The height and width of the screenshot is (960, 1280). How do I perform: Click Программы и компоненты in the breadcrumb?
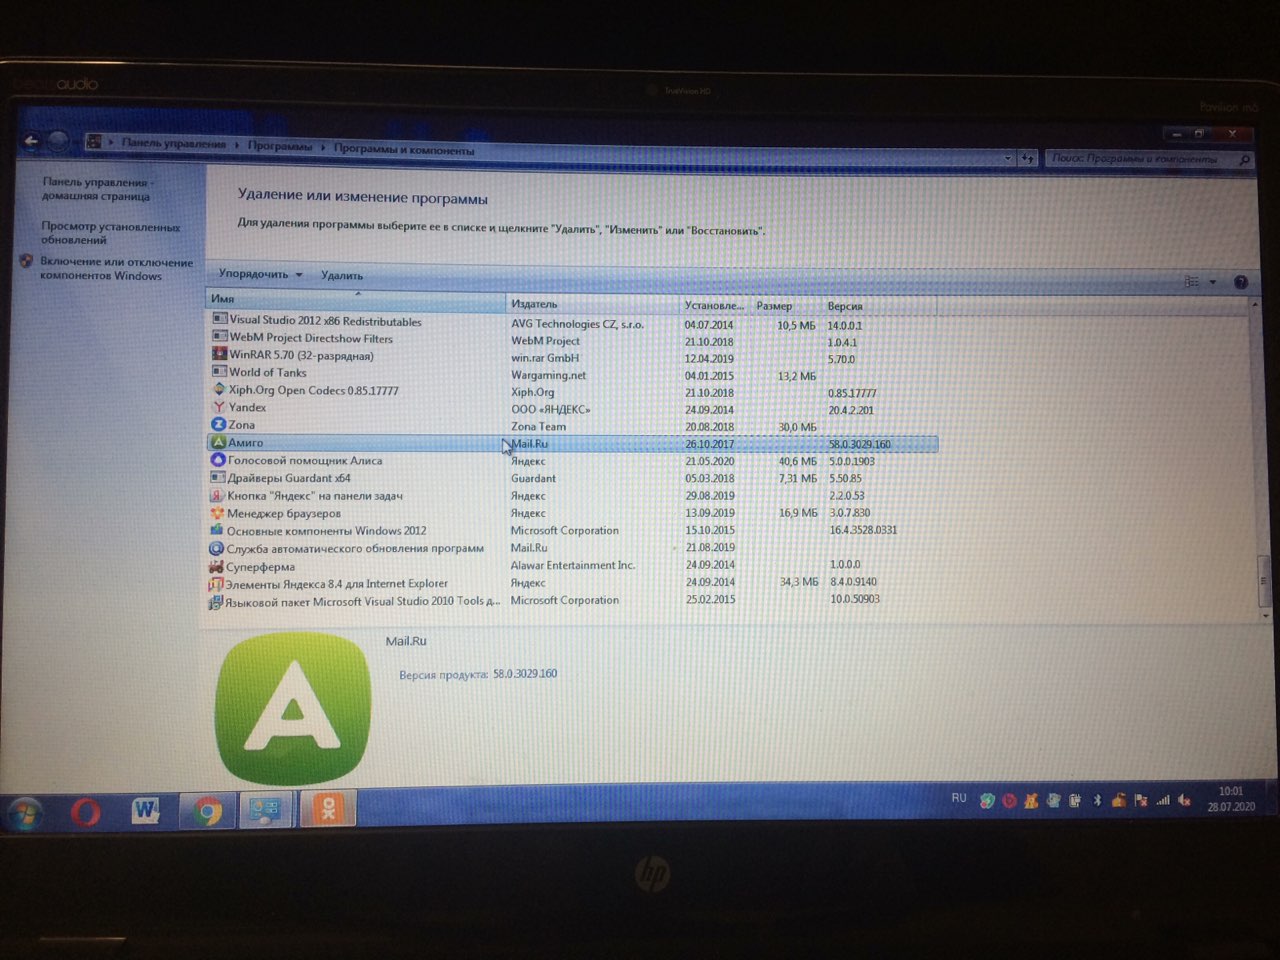click(x=404, y=149)
